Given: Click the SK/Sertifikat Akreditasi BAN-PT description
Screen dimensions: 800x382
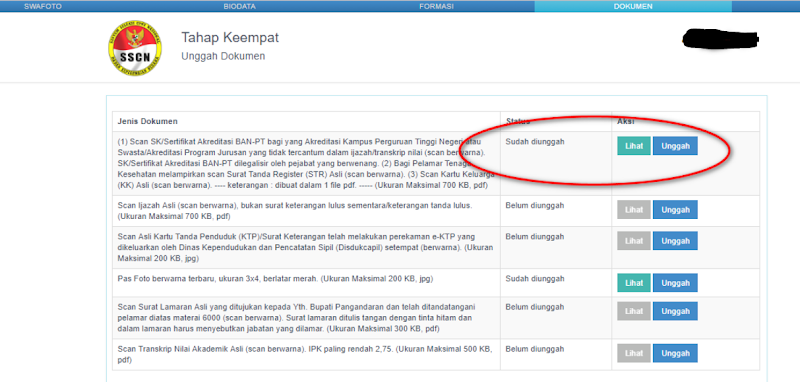Looking at the screenshot, I should coord(305,163).
